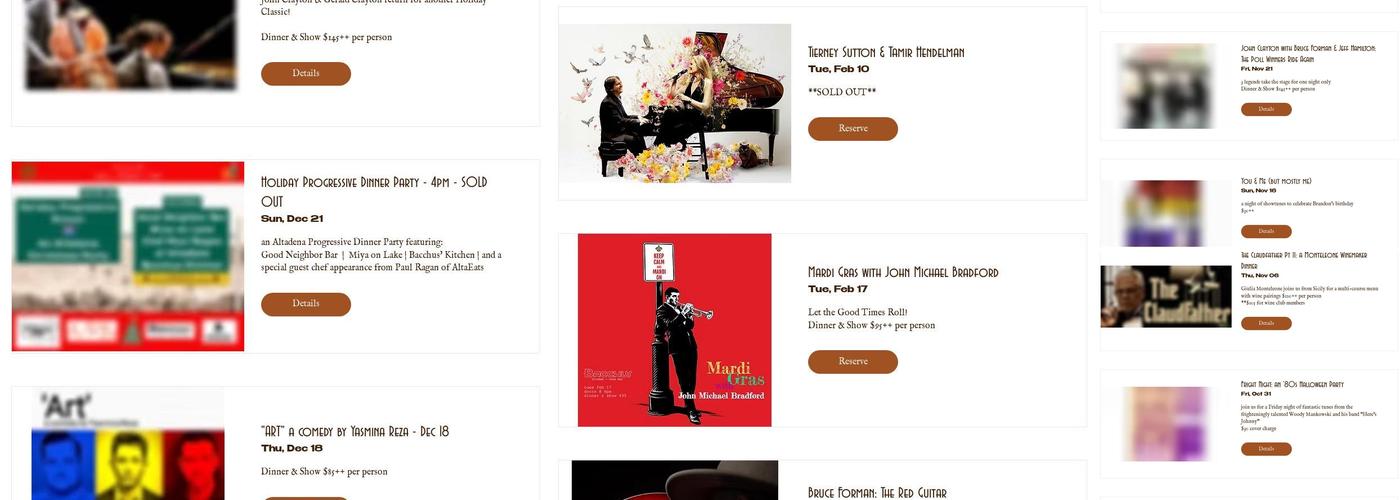This screenshot has width=1400, height=500.
Task: Click the Tierney Sutton & Tamir Hendelman title
Action: (886, 52)
